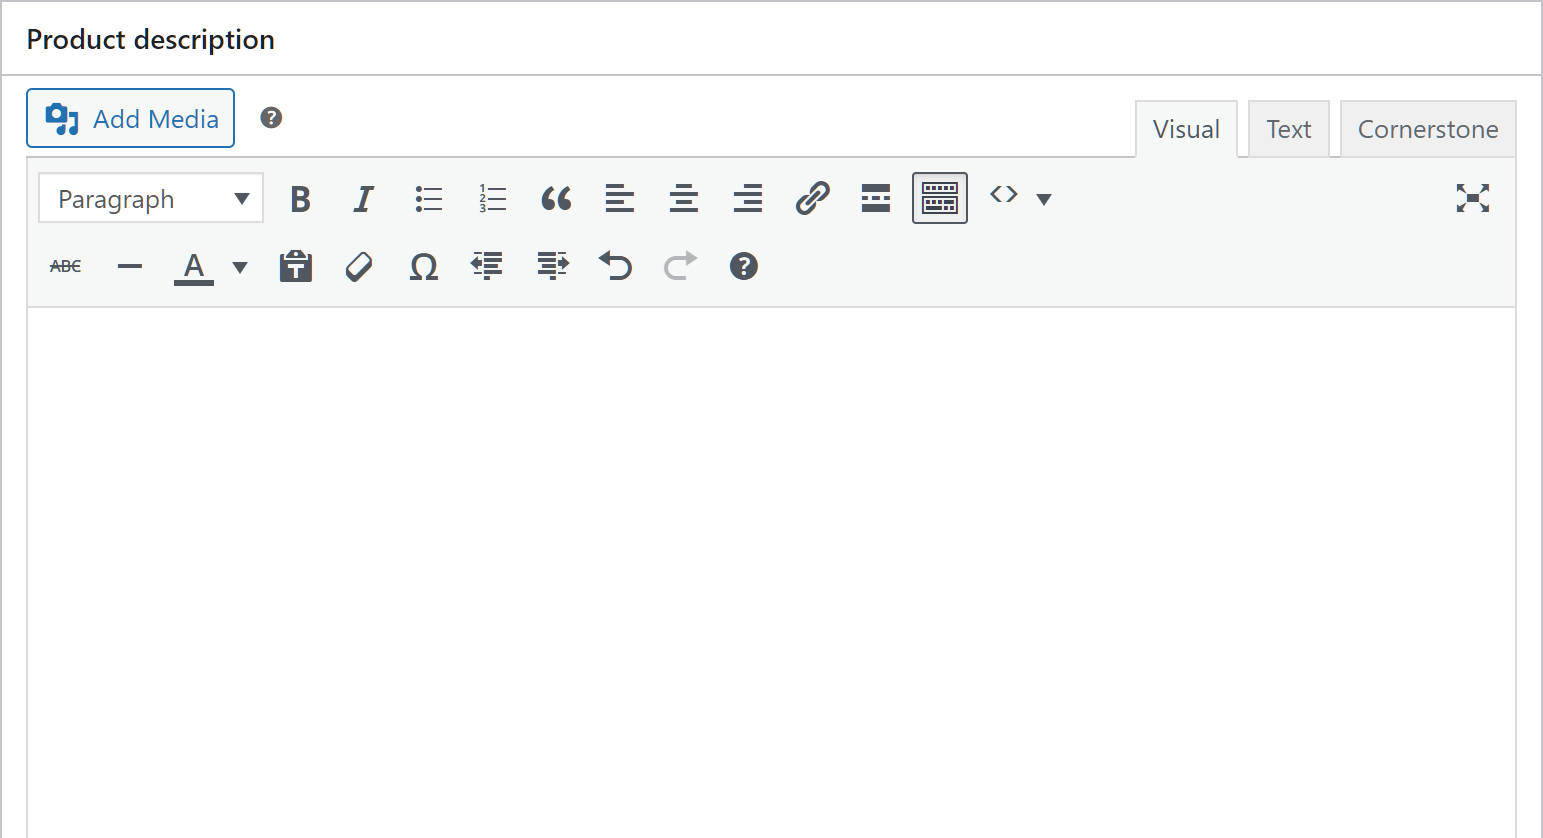Align text center
Screen dimensions: 1543x838
[x=684, y=198]
